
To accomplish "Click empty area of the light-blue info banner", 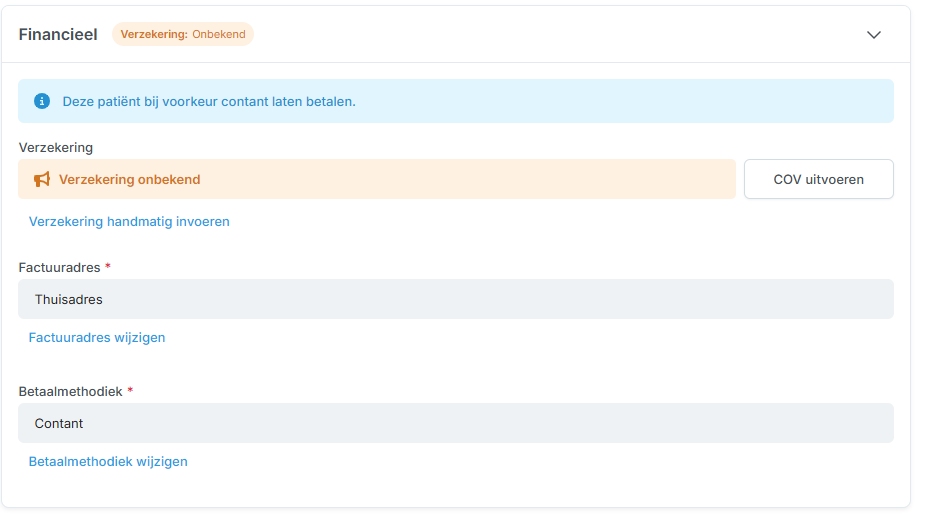I will pyautogui.click(x=620, y=101).
